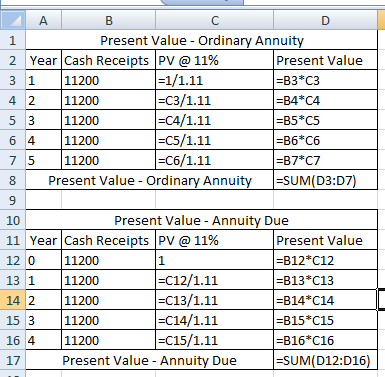The width and height of the screenshot is (385, 377).
Task: Click cell with formula =B3*C3
Action: pyautogui.click(x=326, y=80)
